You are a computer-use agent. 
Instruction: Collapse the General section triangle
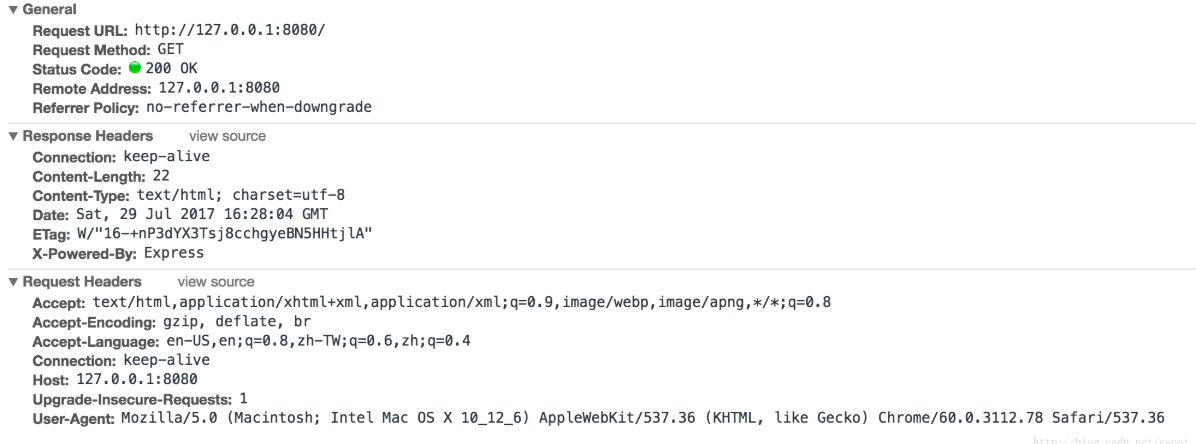pyautogui.click(x=13, y=9)
